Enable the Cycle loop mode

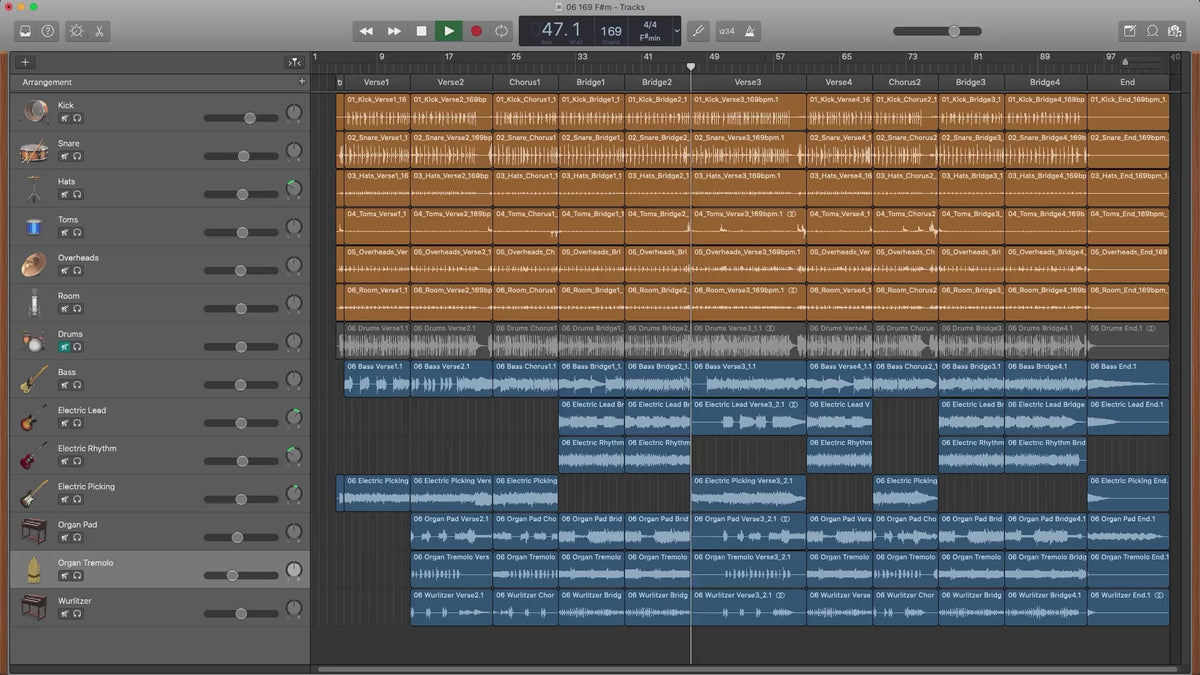click(x=502, y=31)
